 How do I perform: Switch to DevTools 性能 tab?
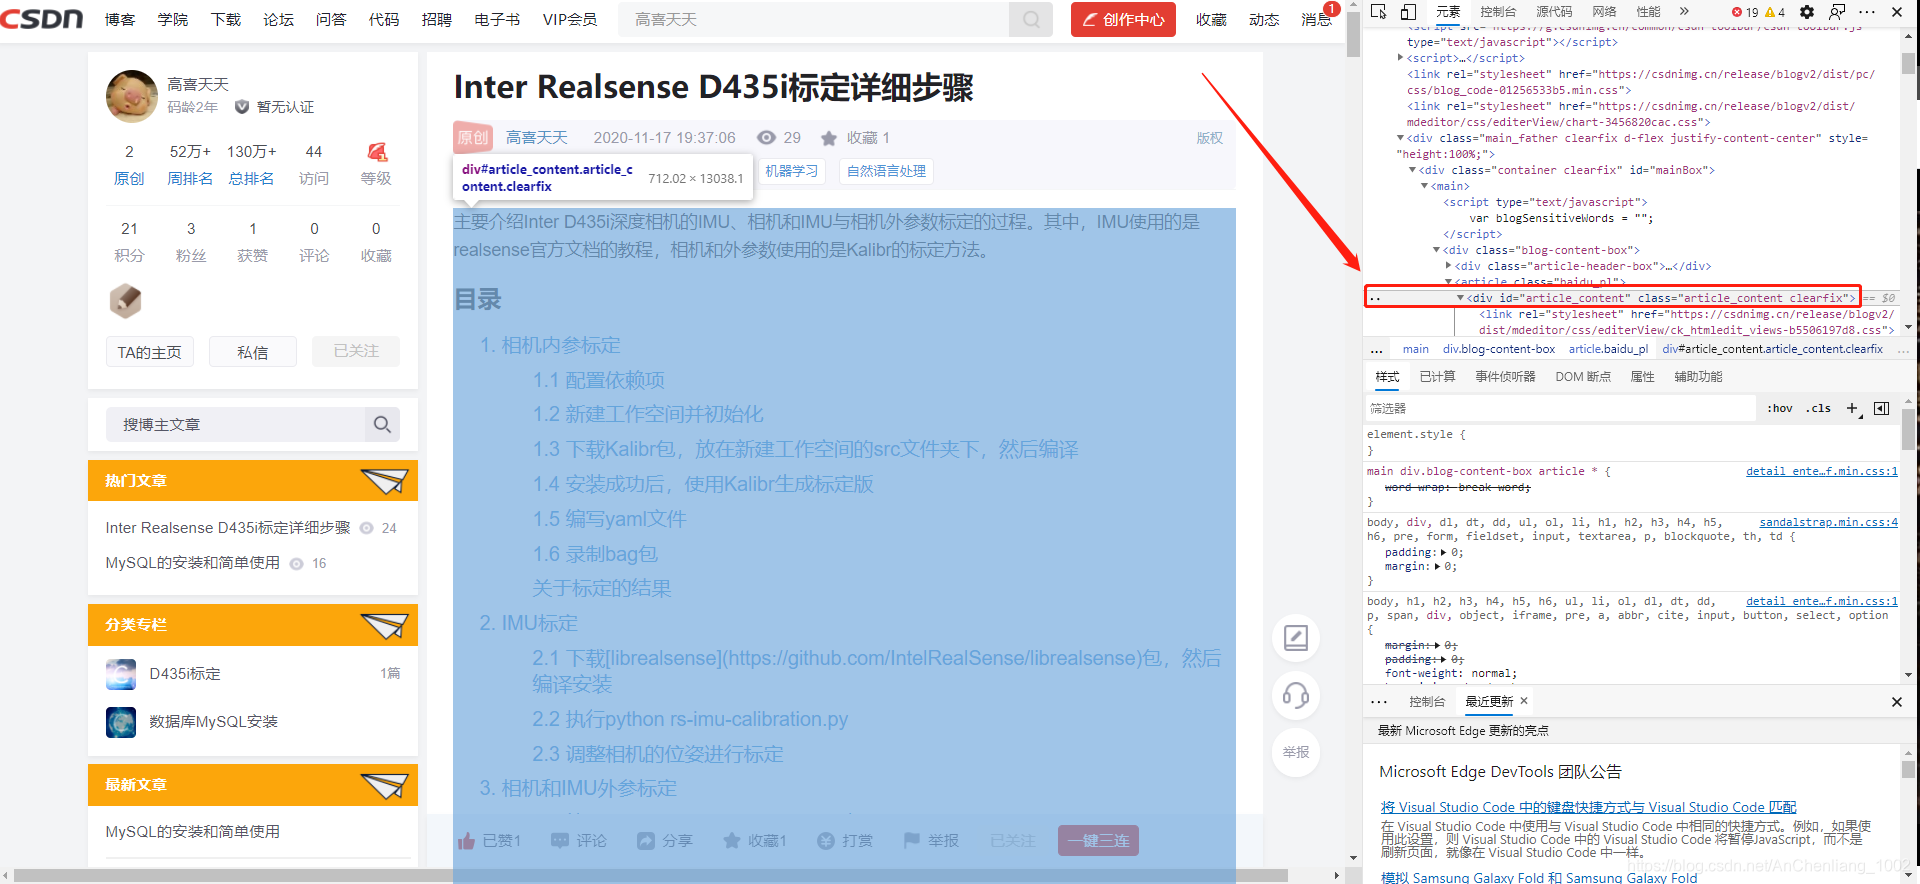(x=1649, y=12)
